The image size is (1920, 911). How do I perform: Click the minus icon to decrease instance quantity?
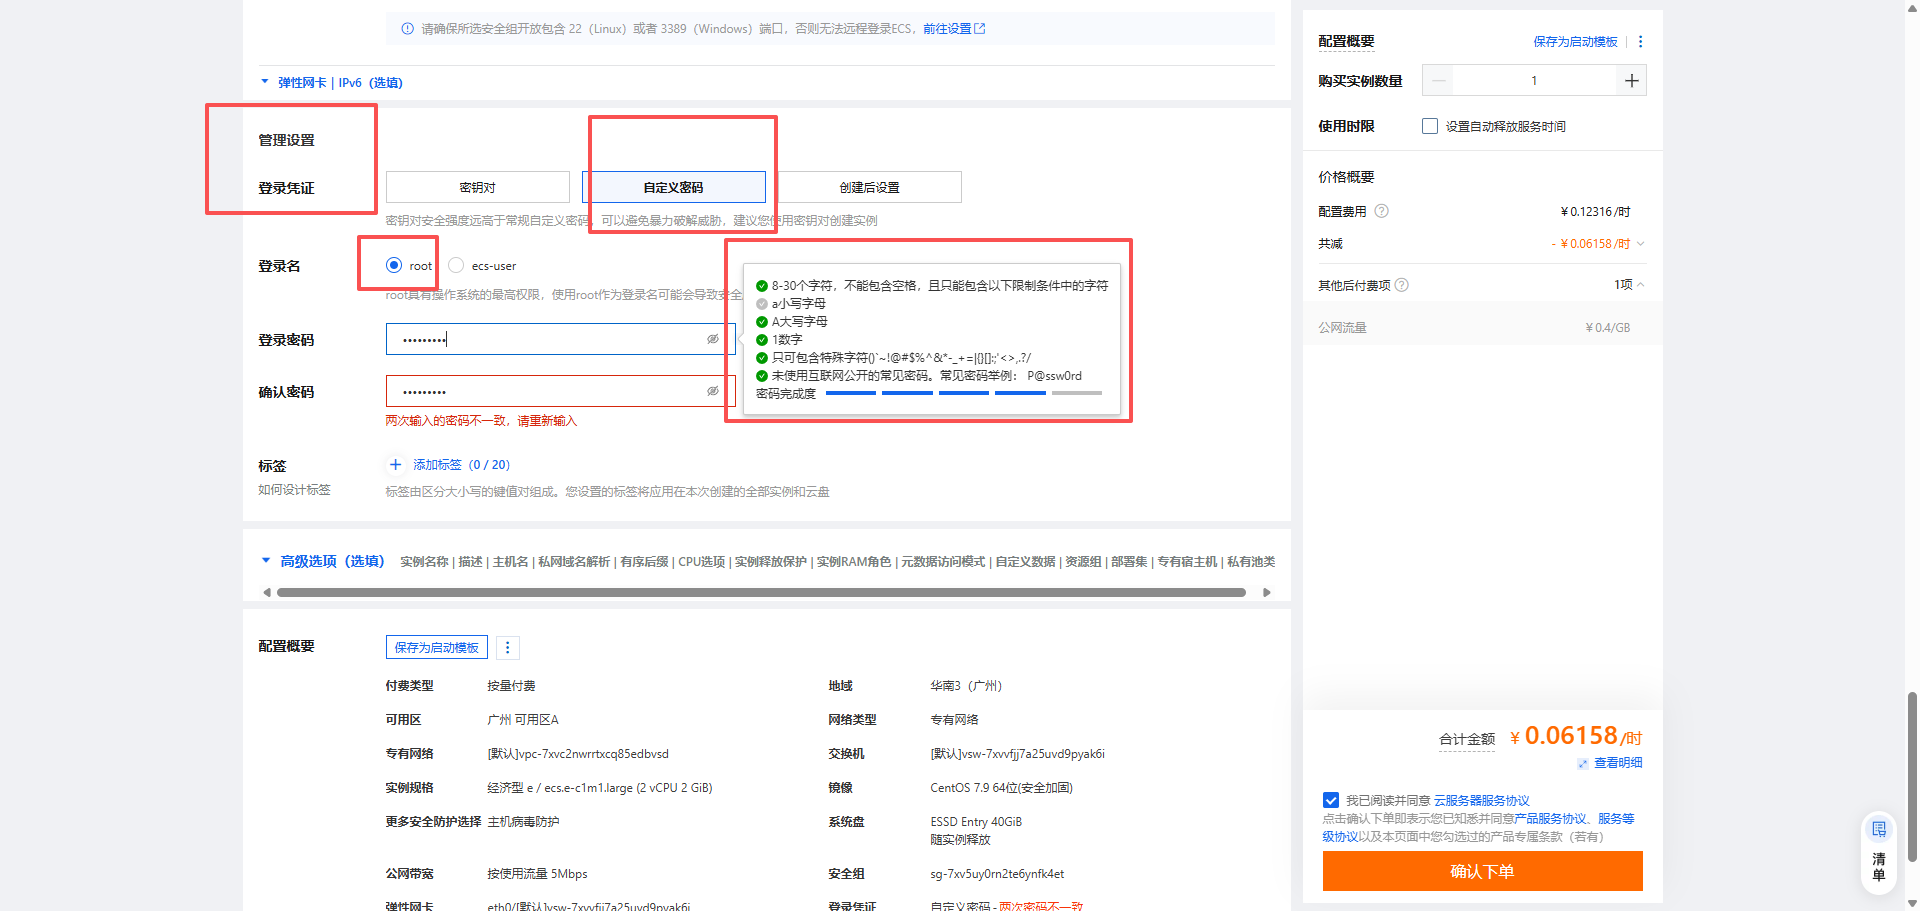1438,81
